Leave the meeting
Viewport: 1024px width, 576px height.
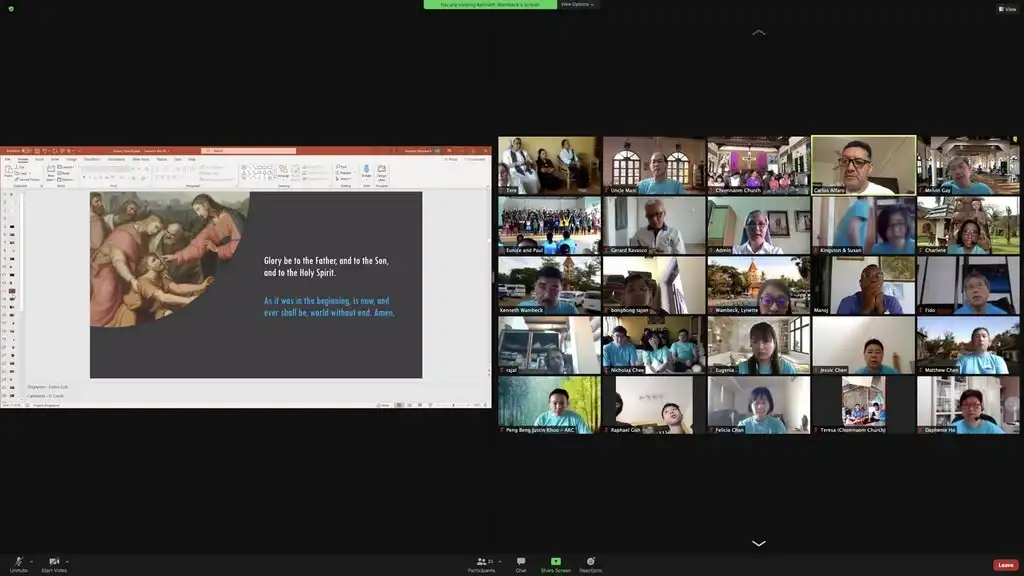click(1006, 565)
